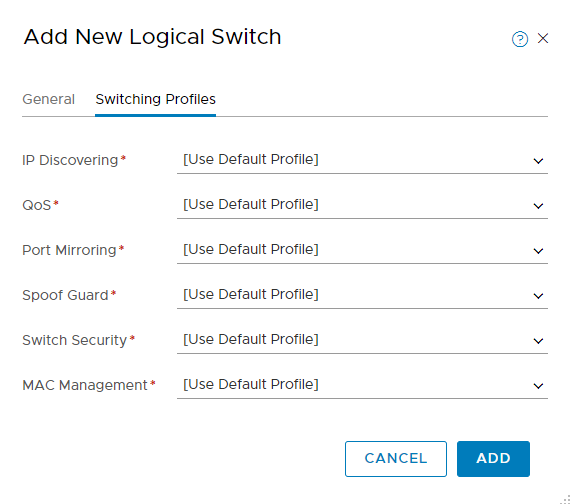Expand the Switch Security chevron arrow

pos(538,341)
